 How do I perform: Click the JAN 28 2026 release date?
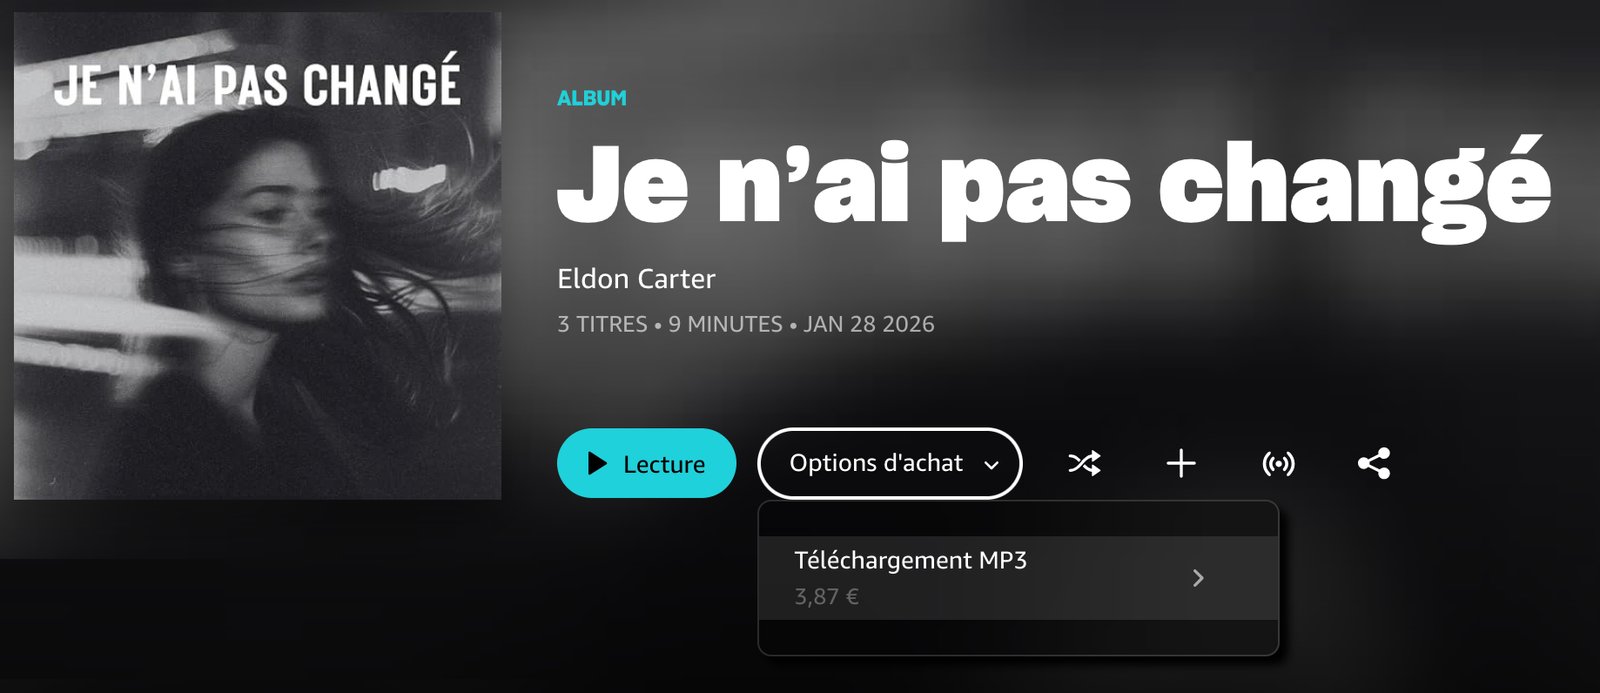click(x=869, y=324)
